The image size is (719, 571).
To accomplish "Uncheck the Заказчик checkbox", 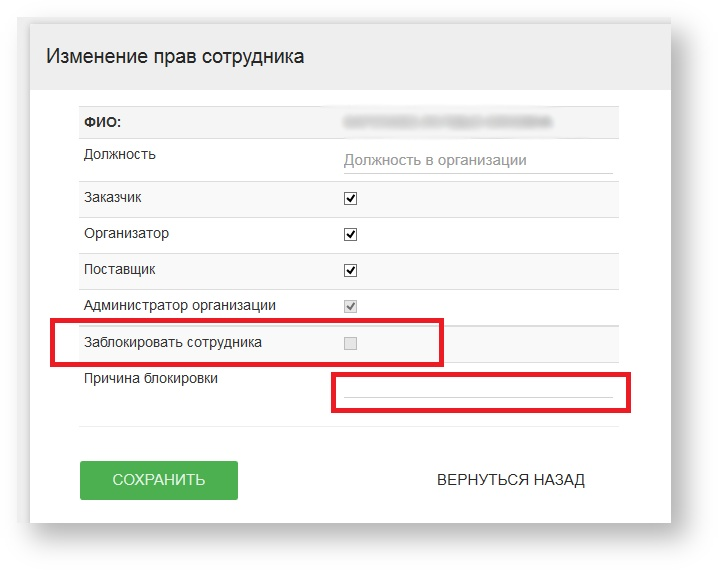I will (x=350, y=198).
